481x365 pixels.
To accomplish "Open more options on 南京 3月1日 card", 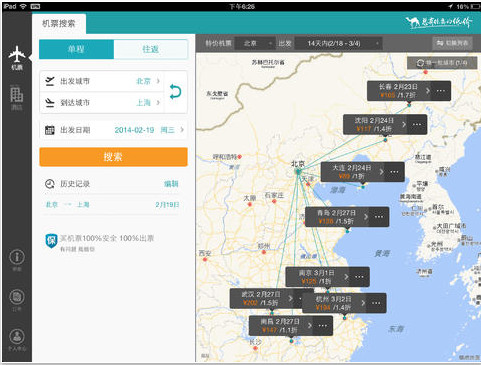I will coord(359,277).
